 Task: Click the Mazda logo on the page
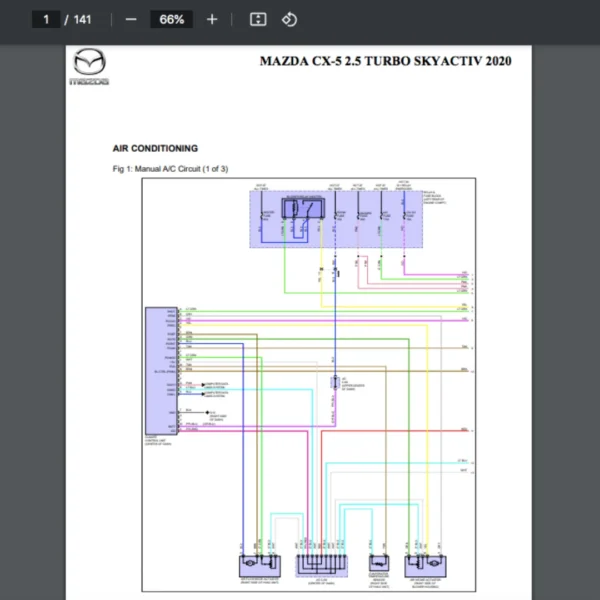[89, 67]
